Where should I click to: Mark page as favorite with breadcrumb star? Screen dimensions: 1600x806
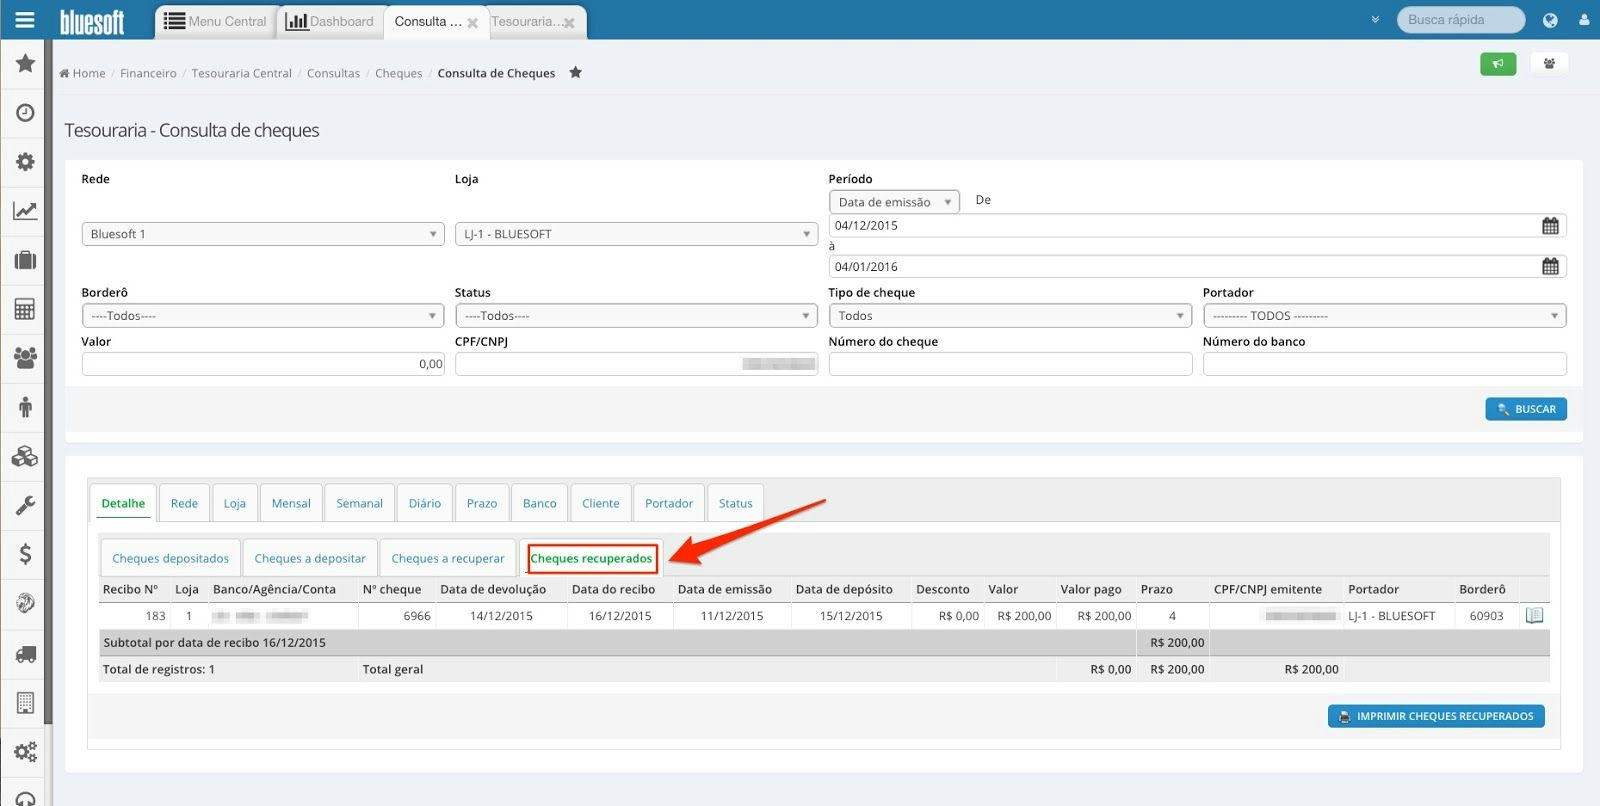pyautogui.click(x=575, y=72)
